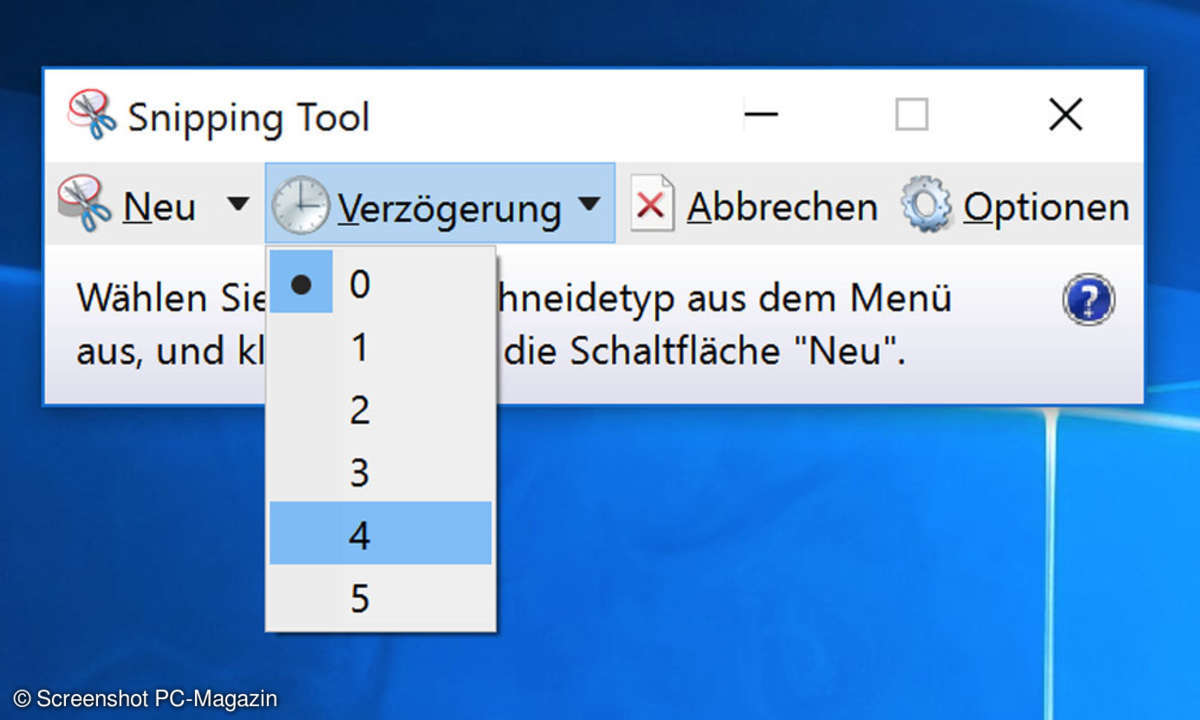Open the dropdown arrow next to Neu
Screen dimensions: 1200x720
point(237,205)
